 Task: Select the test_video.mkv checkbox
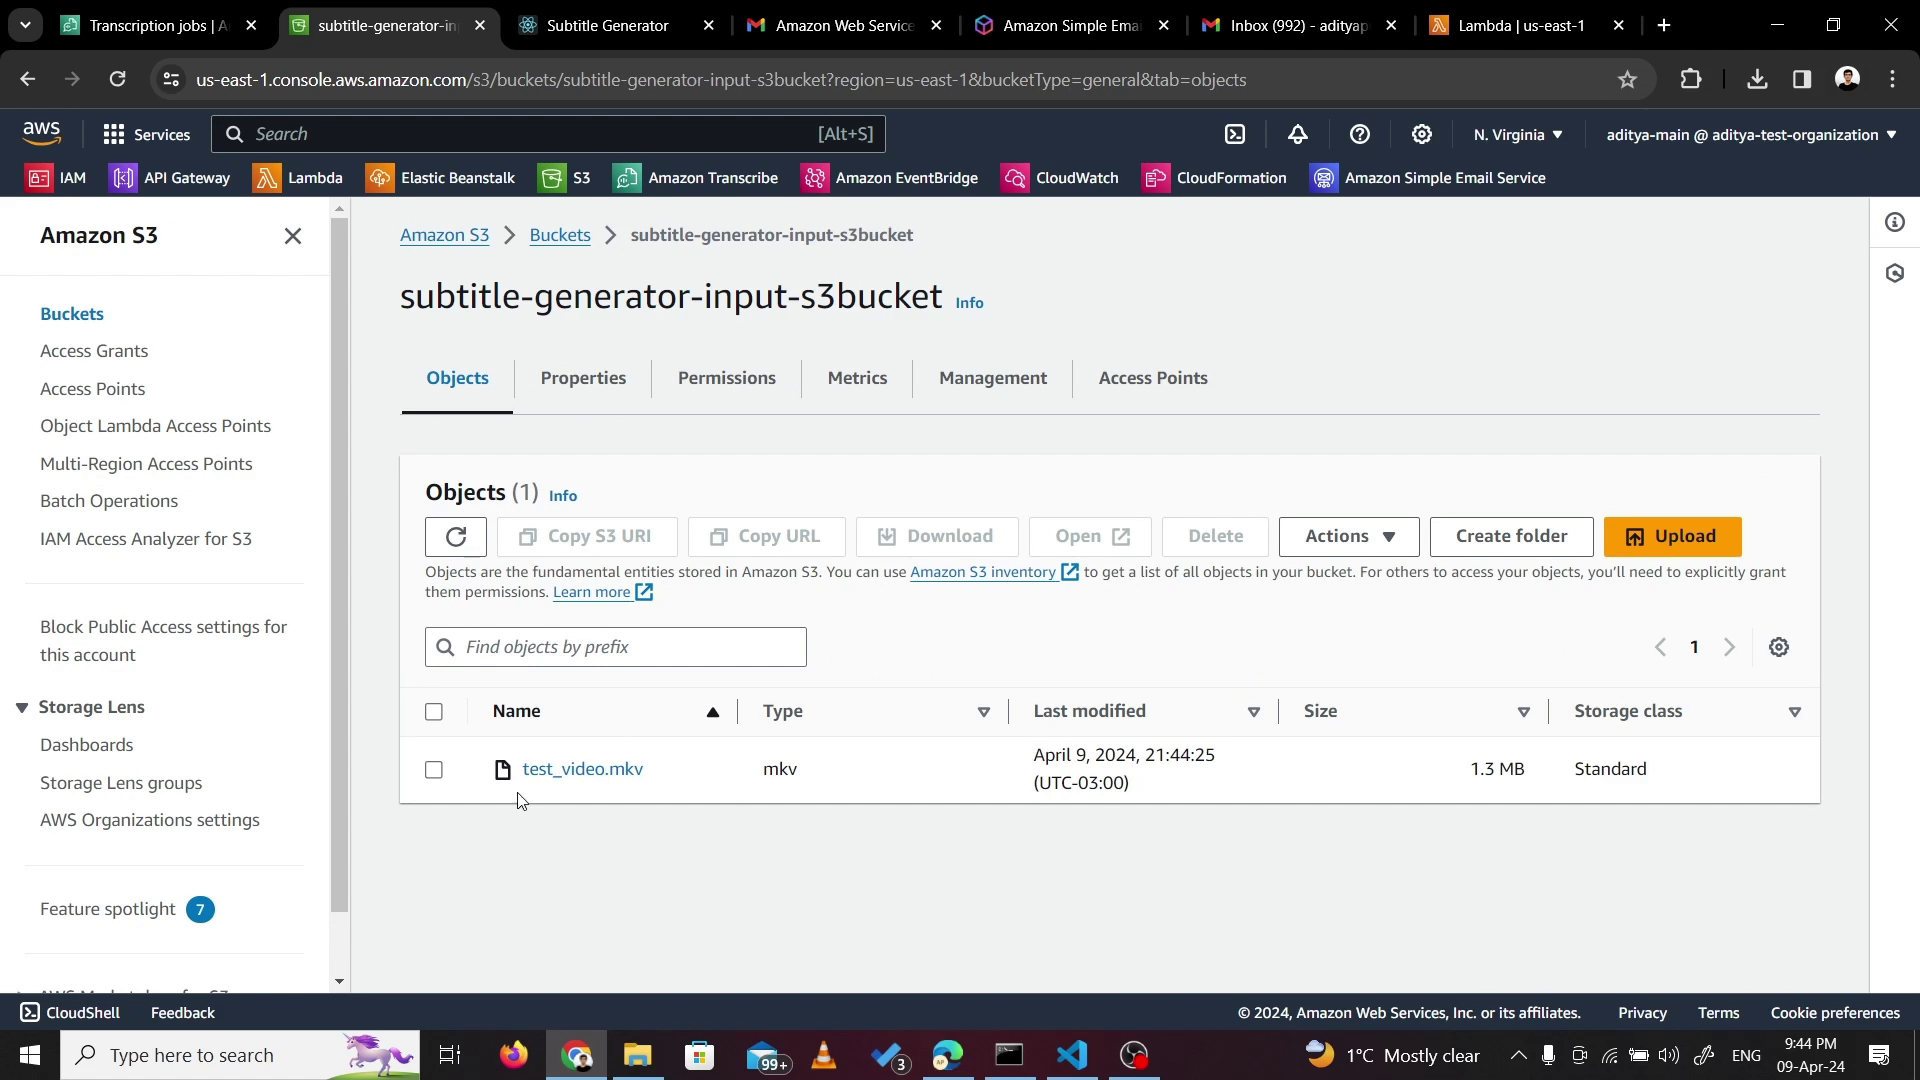coord(433,770)
